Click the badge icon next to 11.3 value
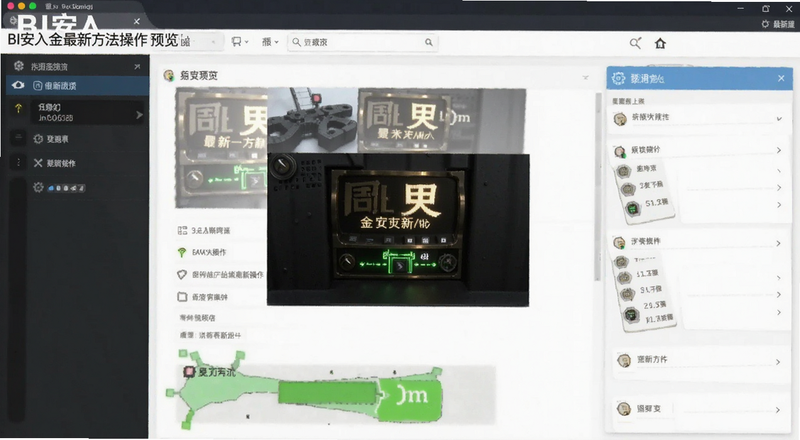Screen dimensions: 800x440 click(624, 278)
